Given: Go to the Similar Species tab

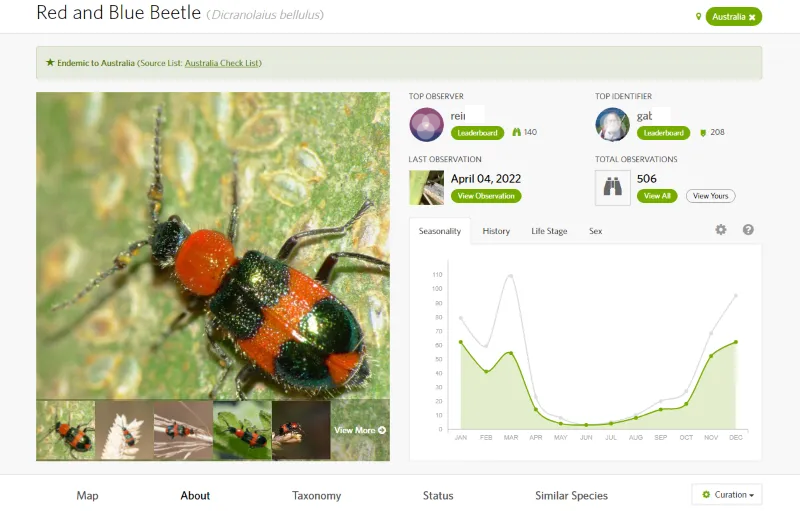Looking at the screenshot, I should [x=571, y=496].
